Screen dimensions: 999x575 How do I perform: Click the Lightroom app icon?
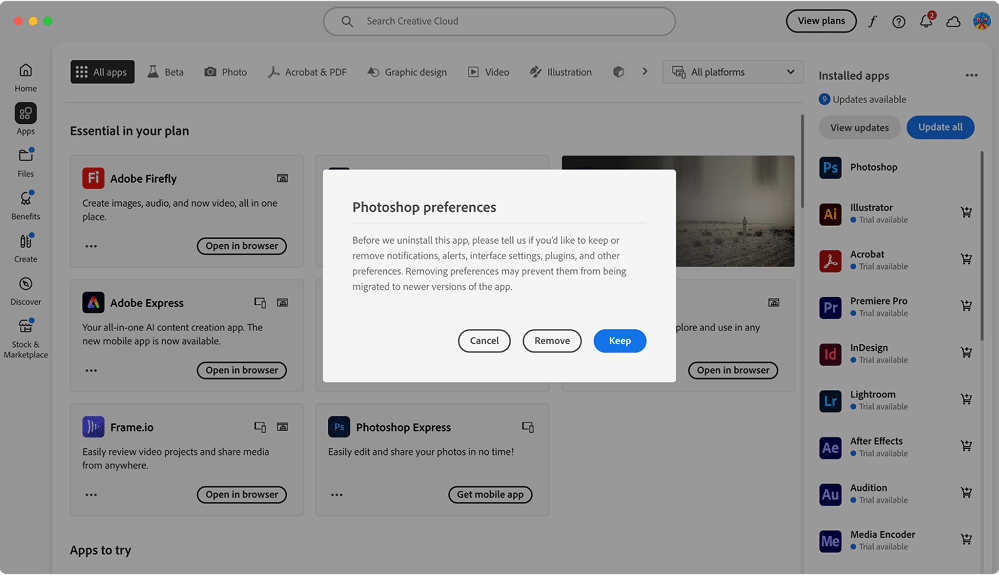pos(830,401)
